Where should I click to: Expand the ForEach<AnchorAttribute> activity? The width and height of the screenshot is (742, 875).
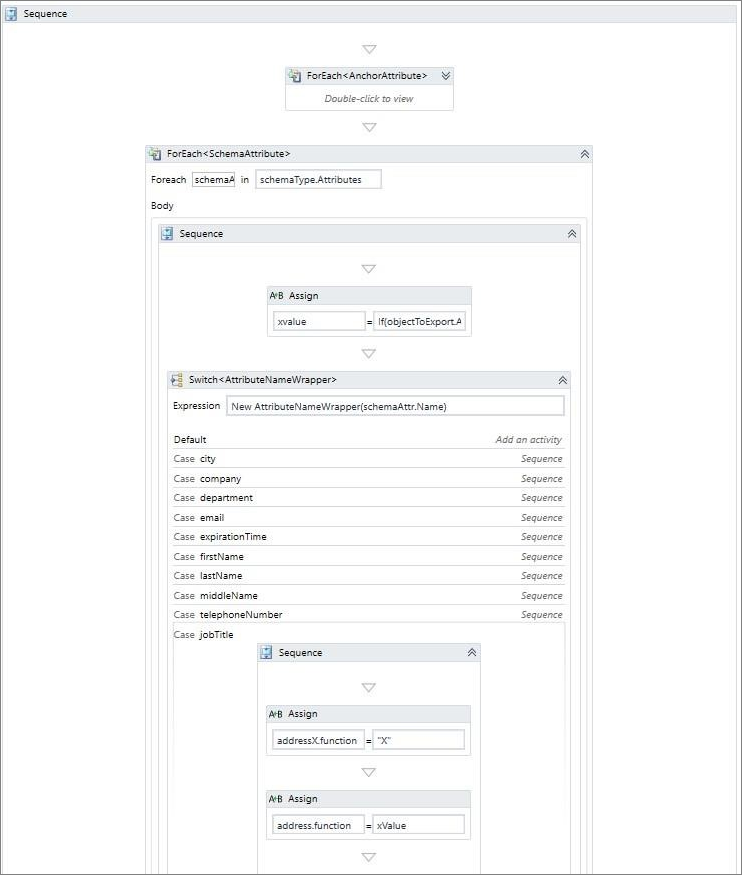tap(446, 76)
